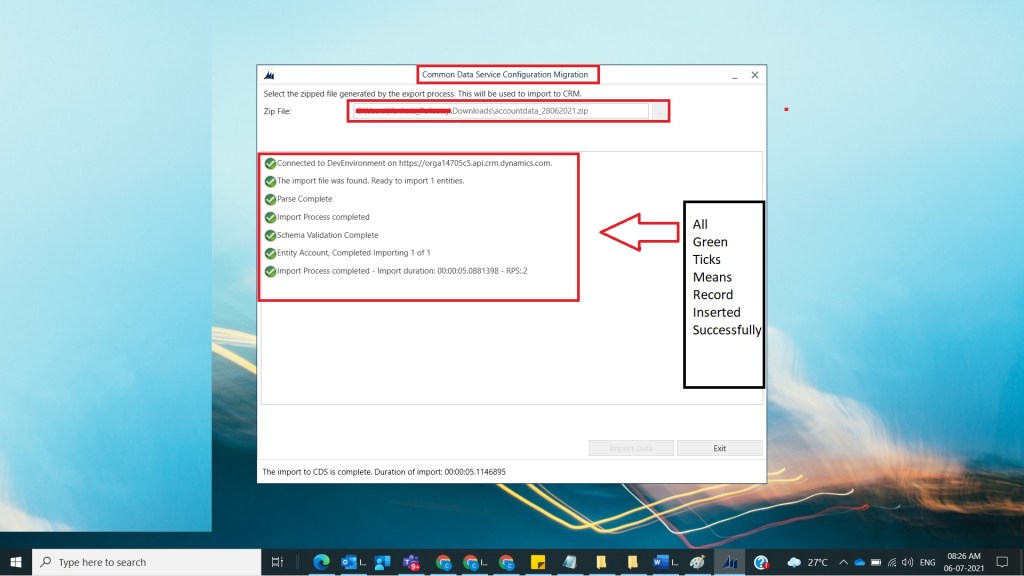Open the notification center icon
This screenshot has height=576, width=1024.
[1002, 562]
